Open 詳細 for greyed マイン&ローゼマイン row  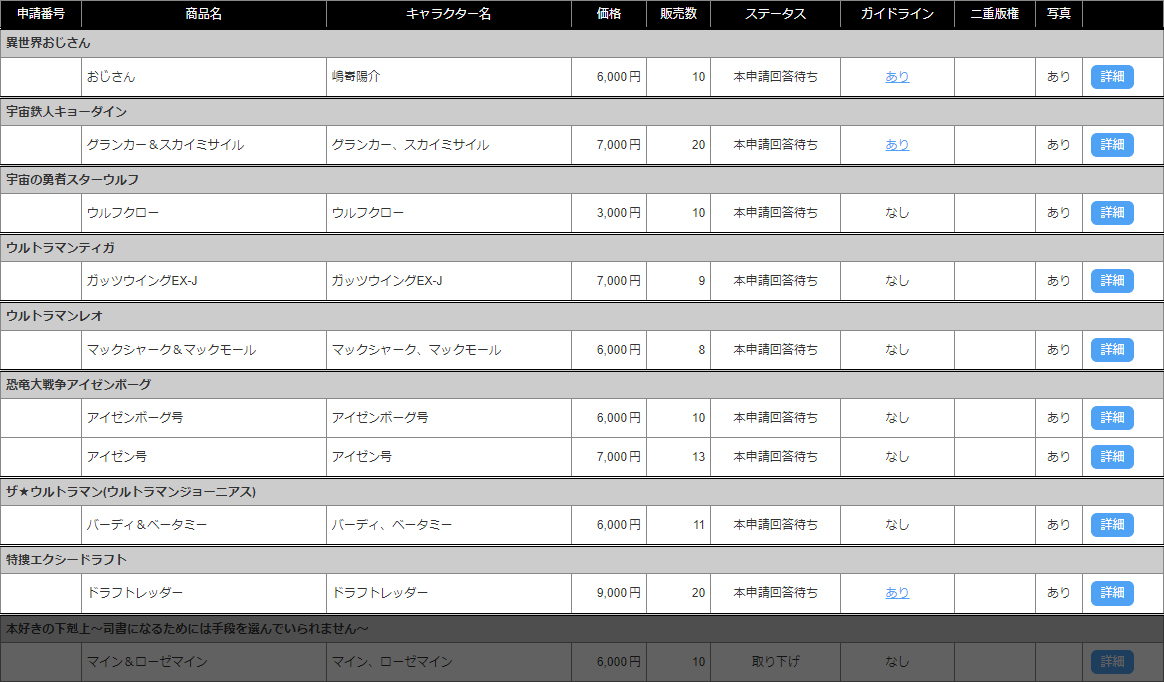1111,661
